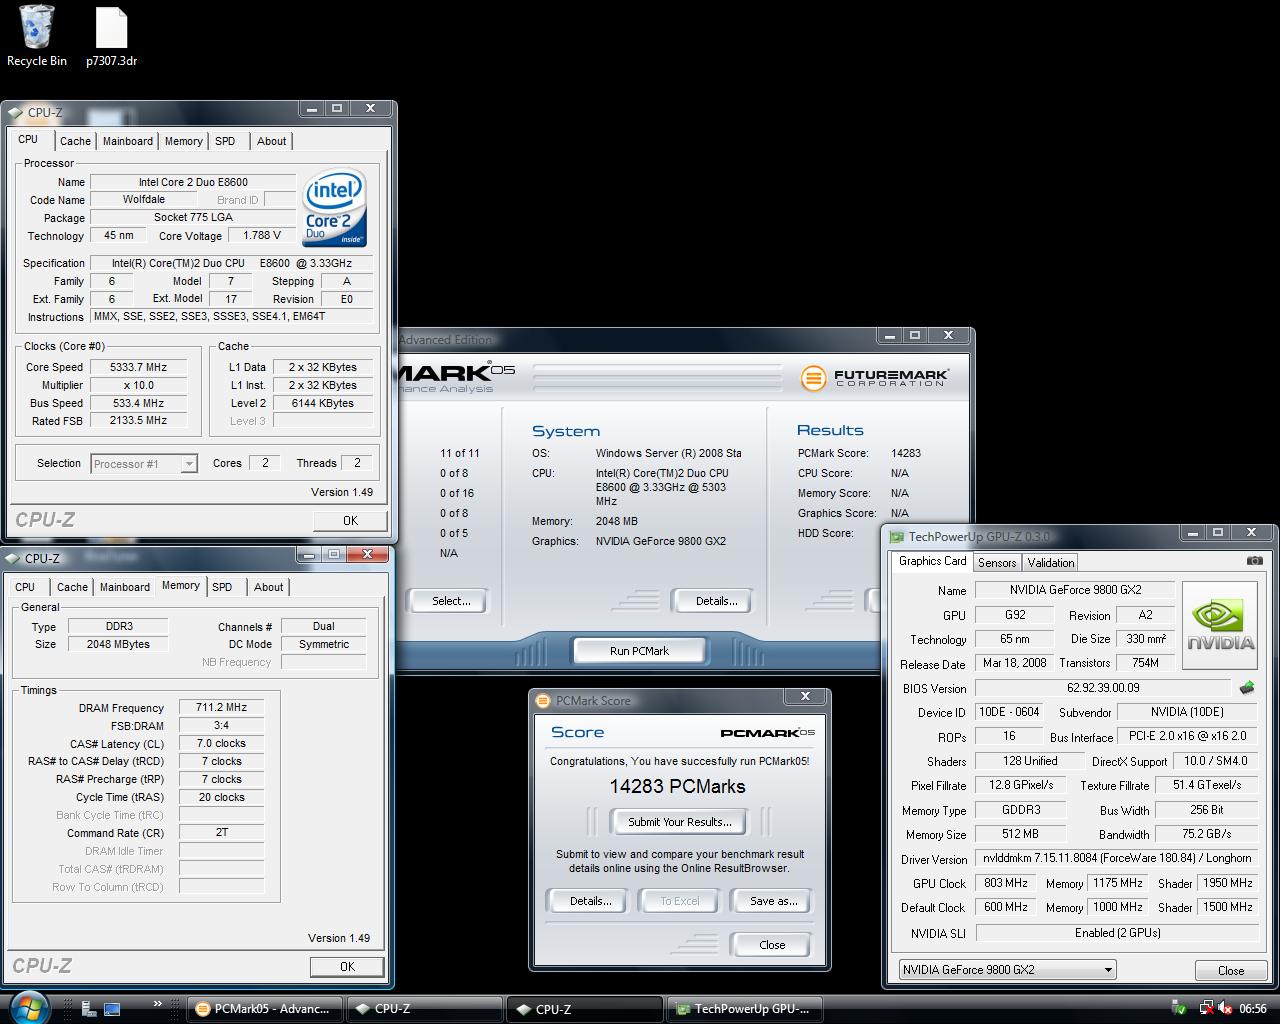
Task: Switch to Sensors tab in GPU-Z
Action: [997, 563]
